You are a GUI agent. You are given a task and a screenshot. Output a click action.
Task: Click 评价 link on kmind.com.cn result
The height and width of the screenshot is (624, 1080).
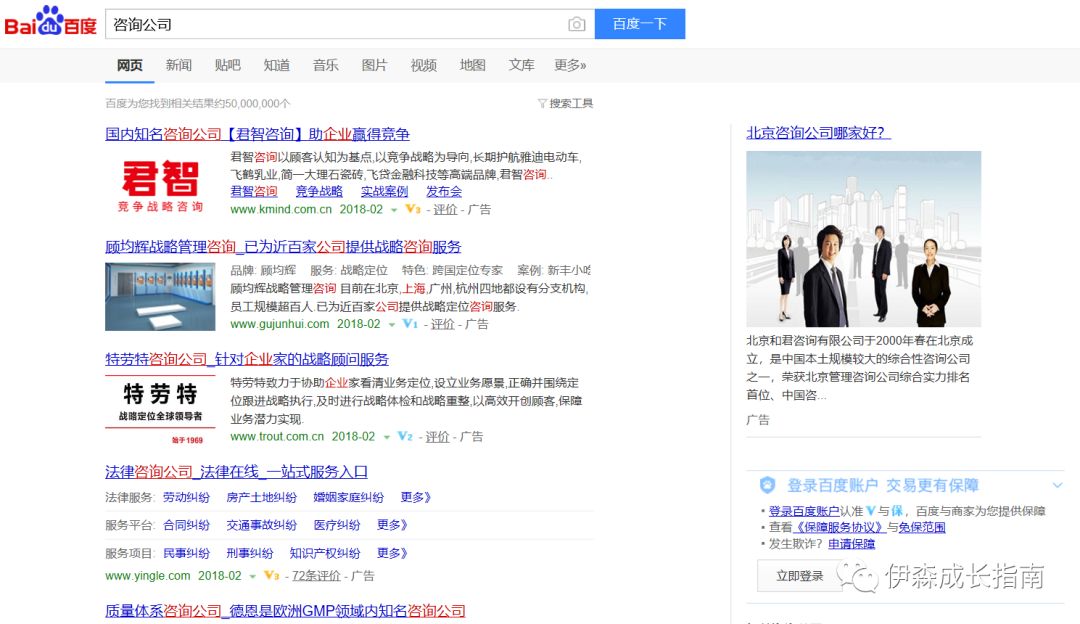coord(445,209)
